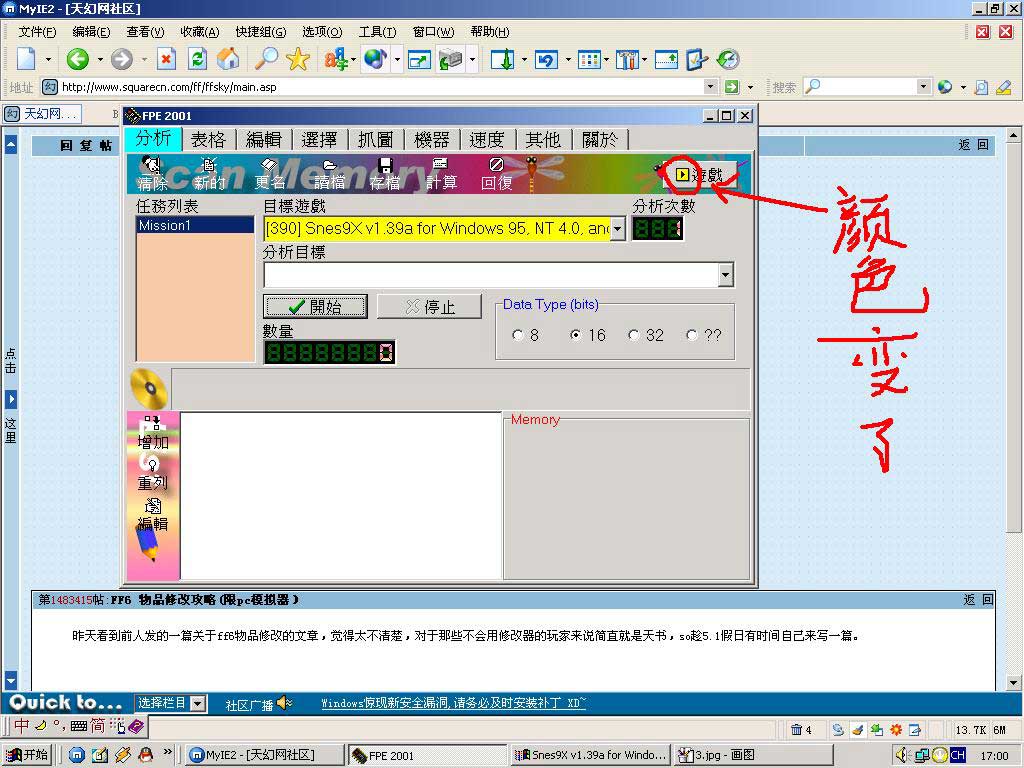This screenshot has width=1024, height=768.
Task: Click the yellow star Favorites icon
Action: [298, 59]
